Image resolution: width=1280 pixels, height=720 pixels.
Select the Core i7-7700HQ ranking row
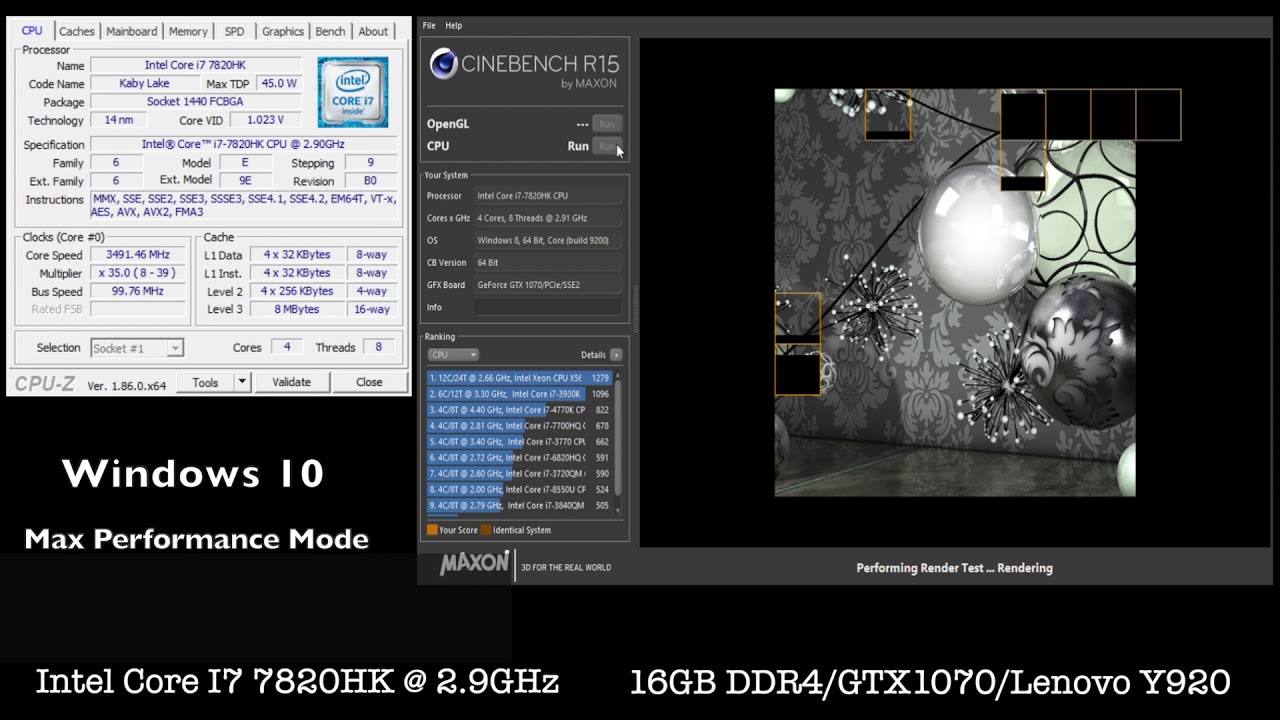519,426
